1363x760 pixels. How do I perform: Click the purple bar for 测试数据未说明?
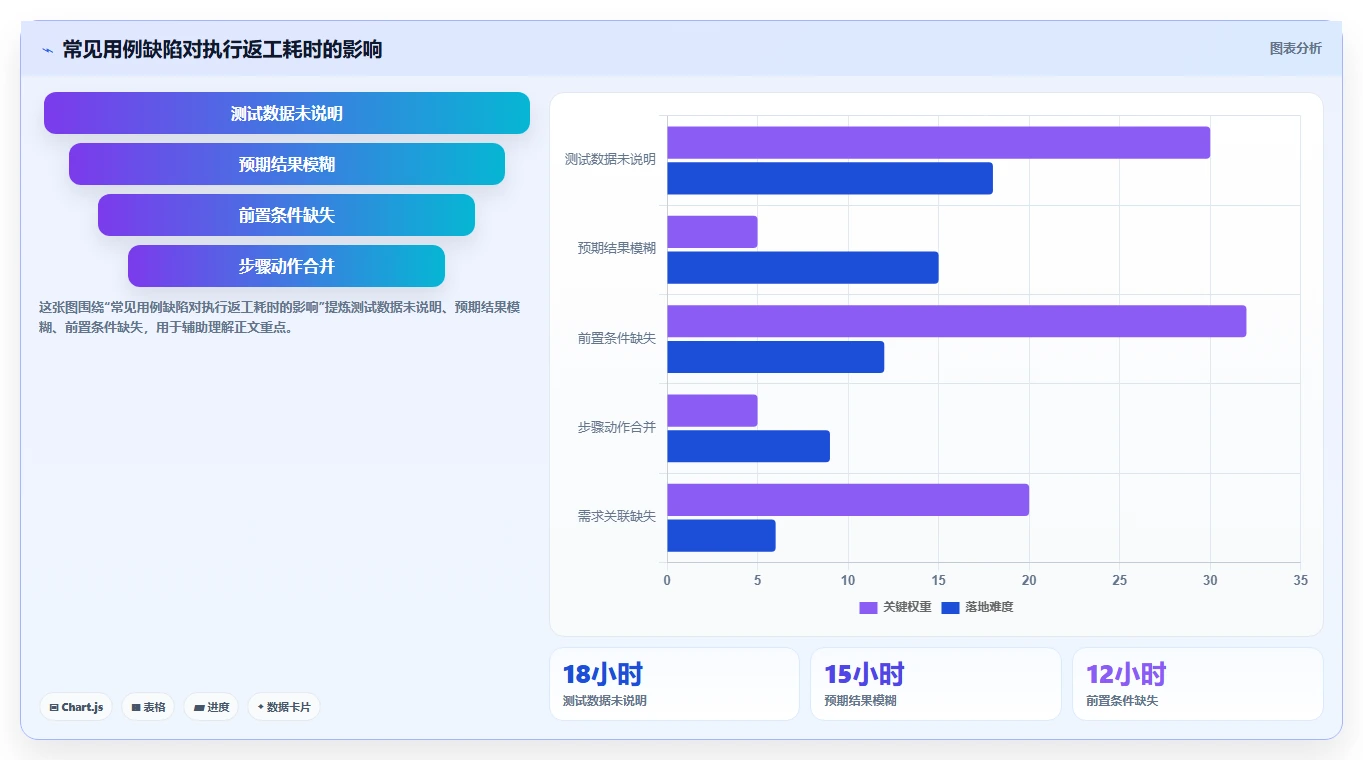[938, 142]
